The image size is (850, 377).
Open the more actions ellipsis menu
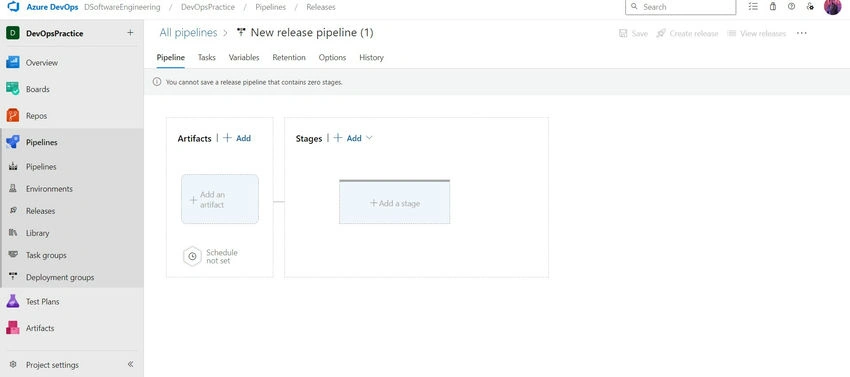802,33
